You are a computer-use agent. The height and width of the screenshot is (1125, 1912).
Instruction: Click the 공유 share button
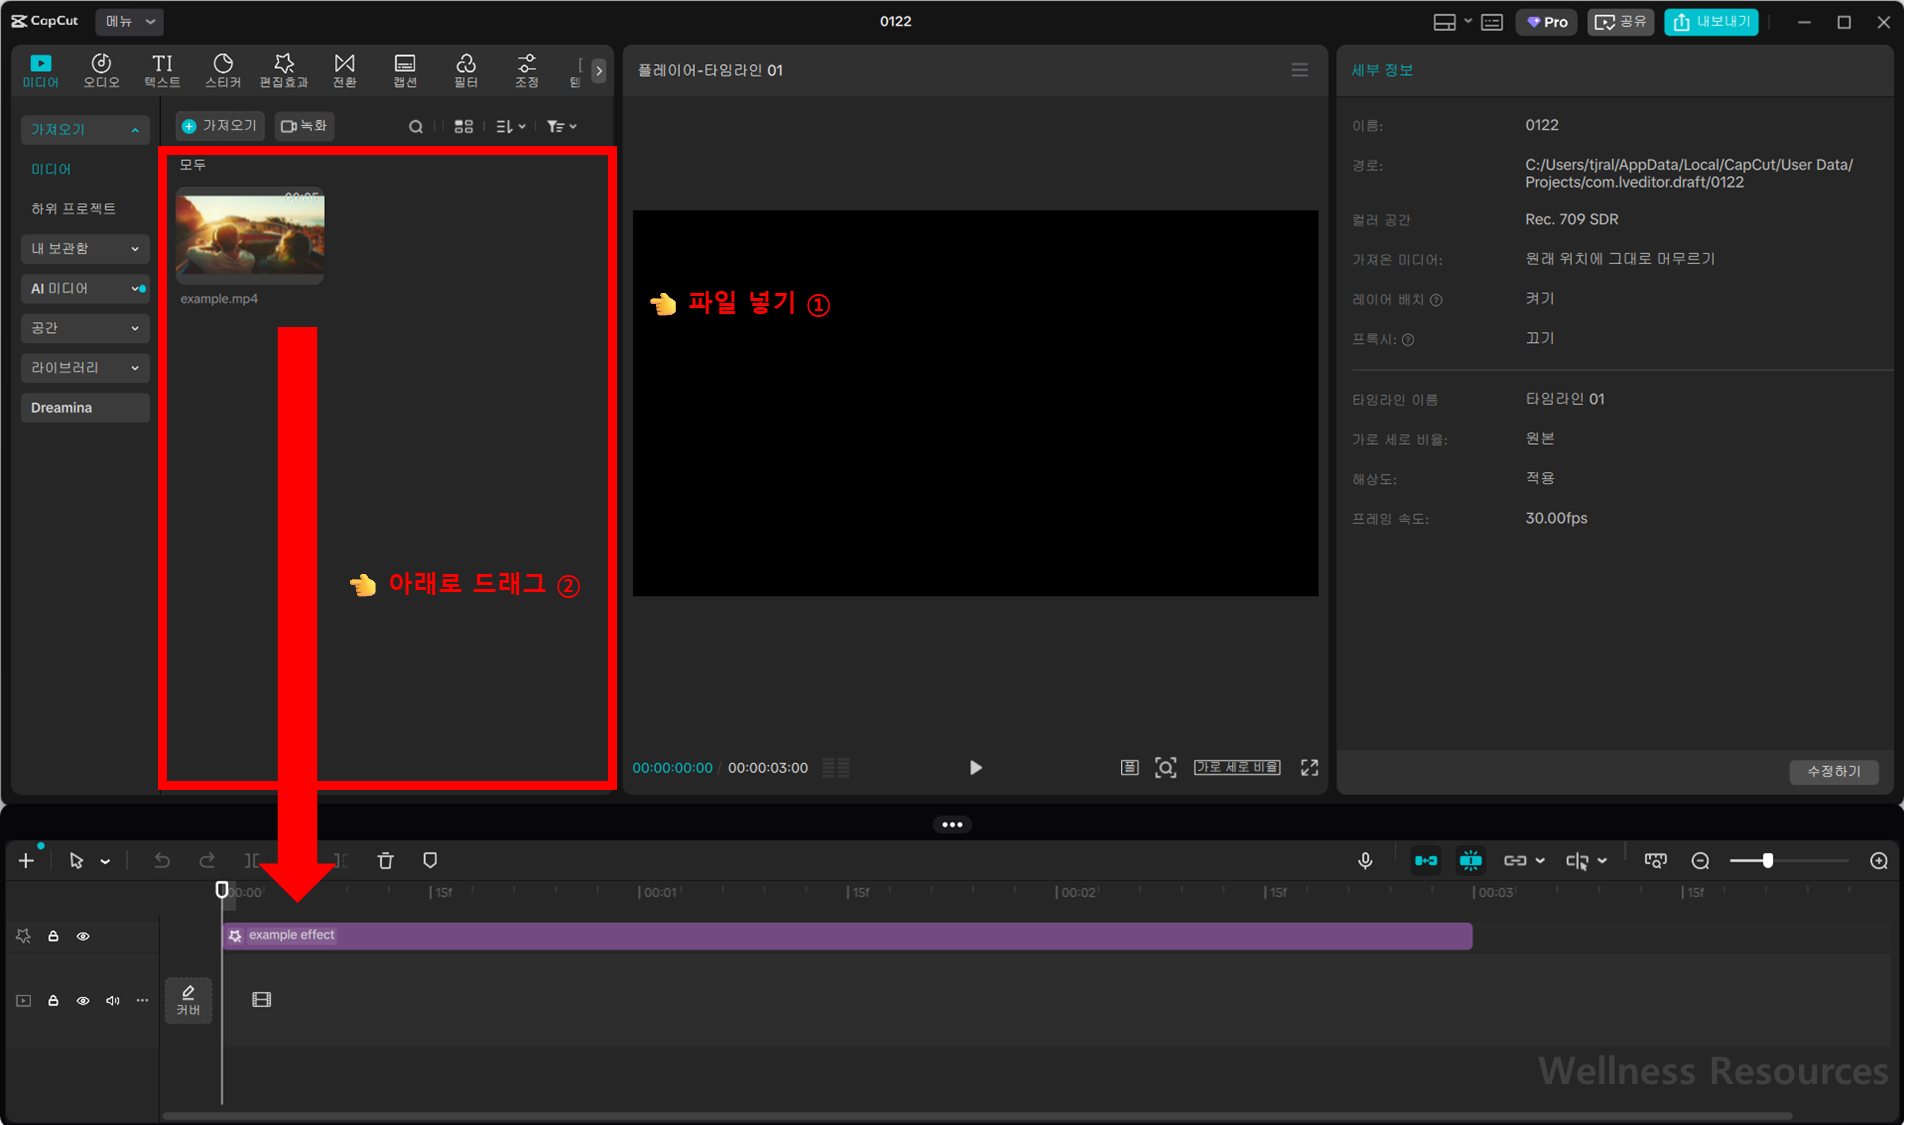pos(1620,22)
